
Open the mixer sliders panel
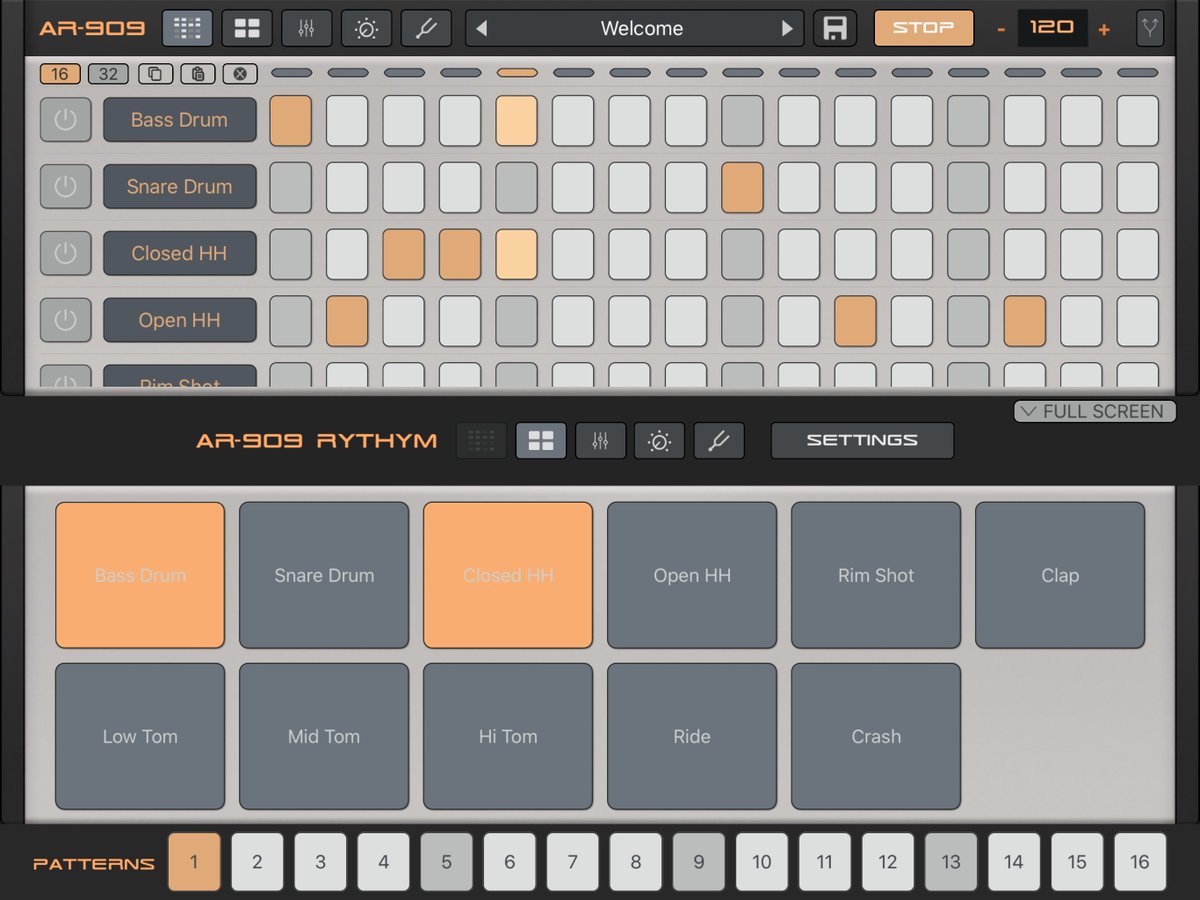pyautogui.click(x=306, y=28)
